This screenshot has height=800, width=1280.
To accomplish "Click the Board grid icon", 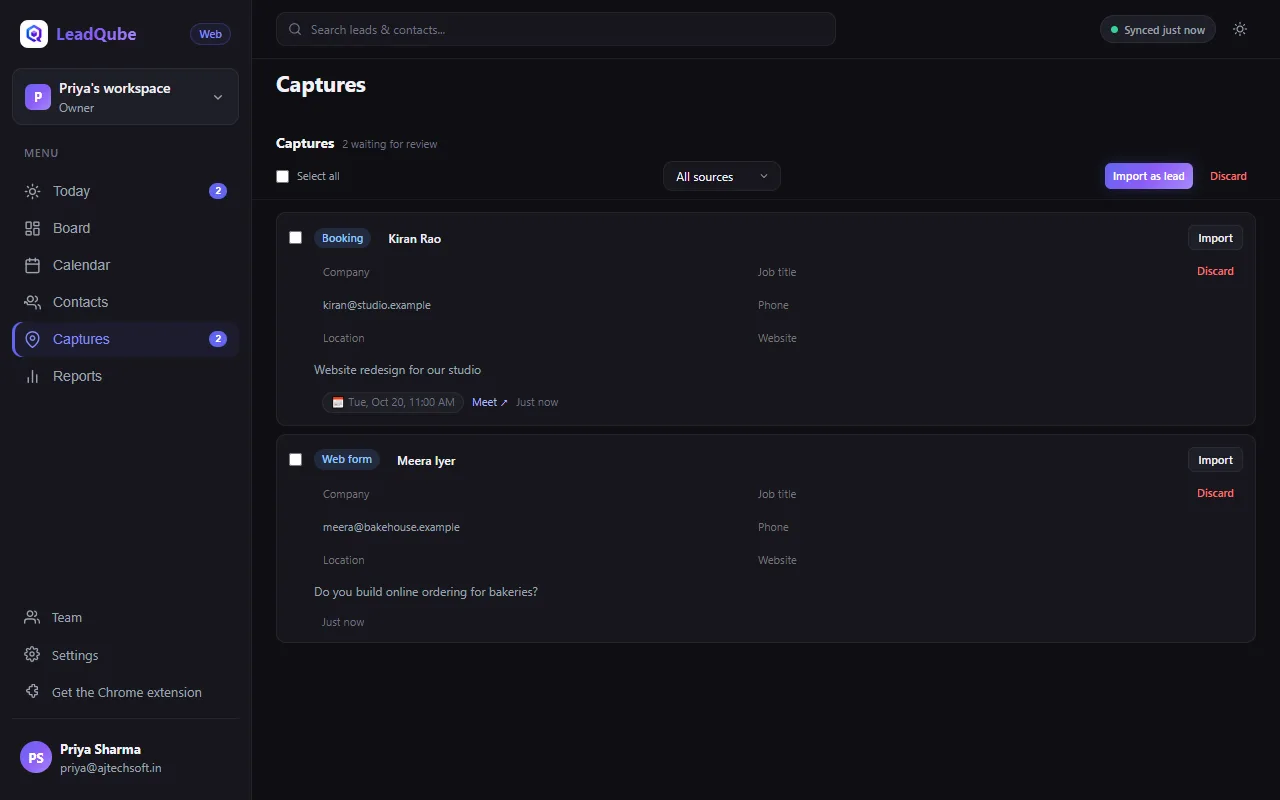I will coord(33,228).
